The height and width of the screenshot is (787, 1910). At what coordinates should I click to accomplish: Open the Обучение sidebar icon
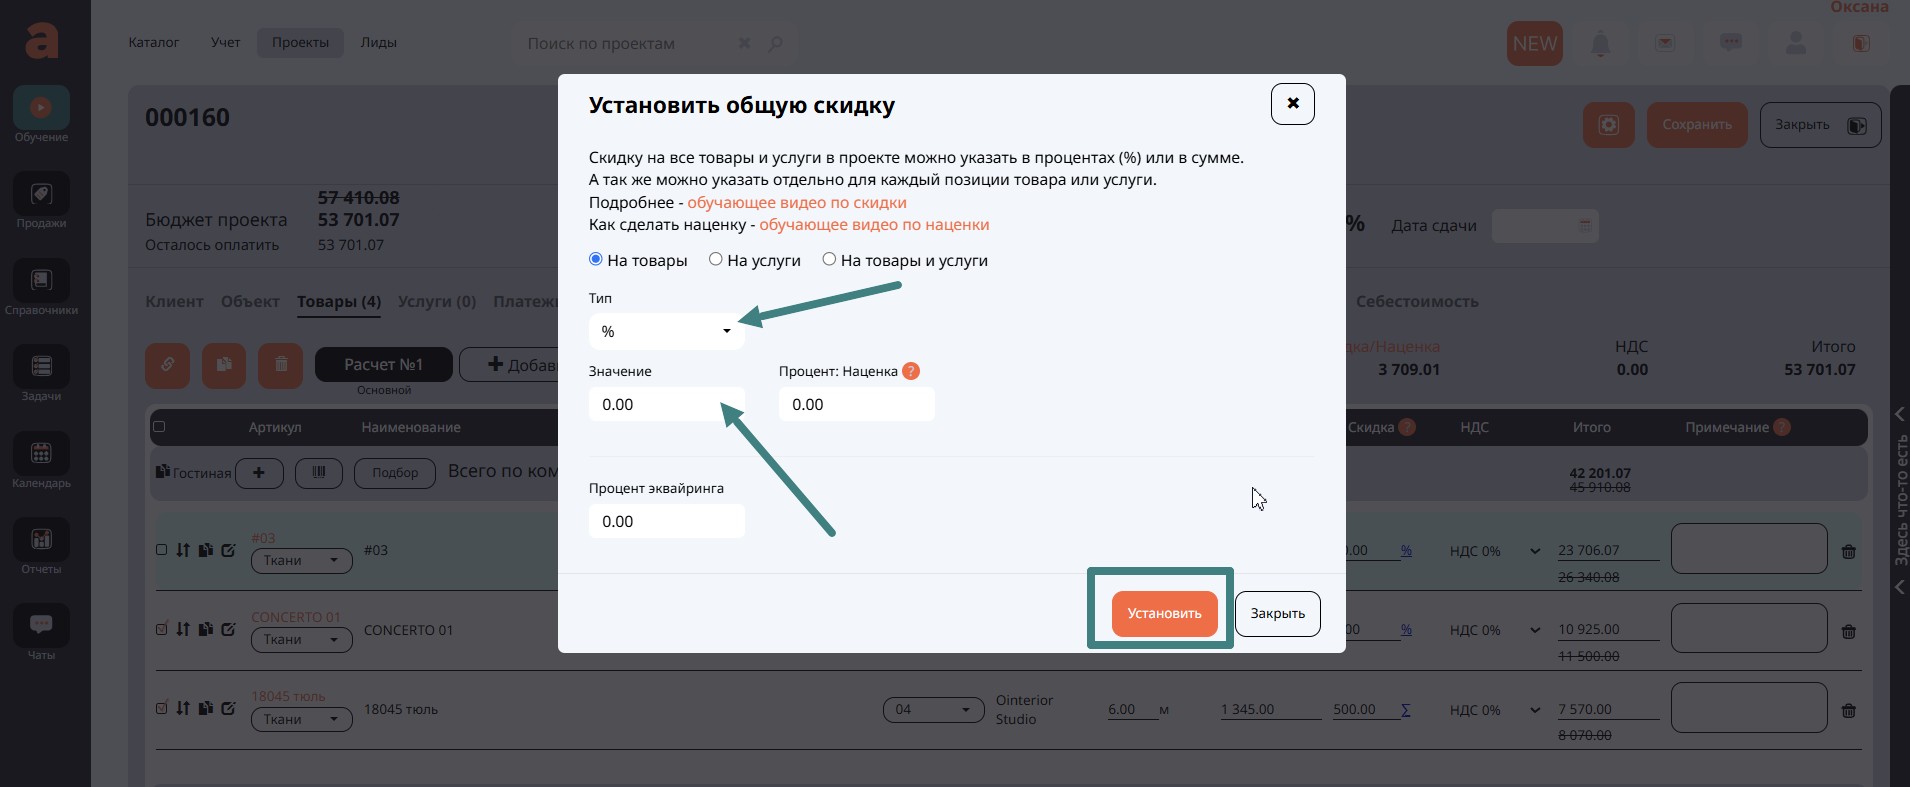click(41, 108)
